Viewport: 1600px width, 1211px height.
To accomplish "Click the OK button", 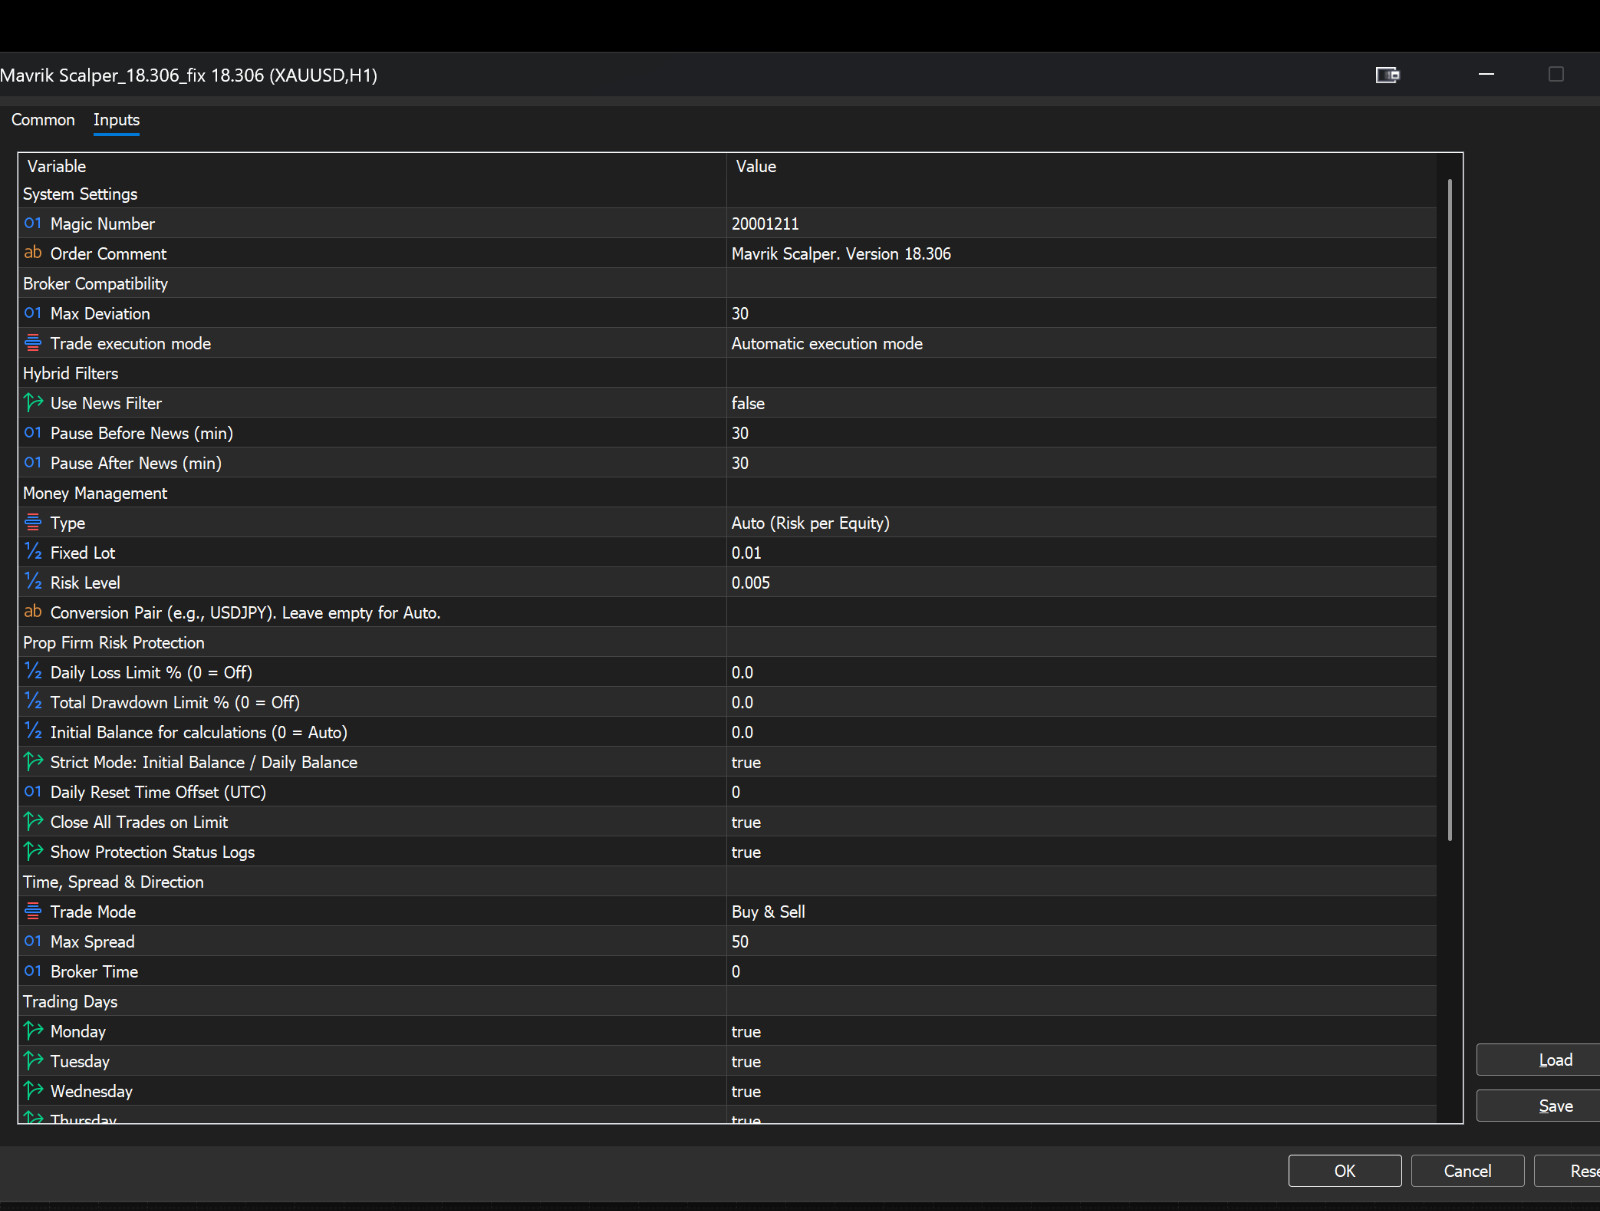I will click(x=1344, y=1171).
